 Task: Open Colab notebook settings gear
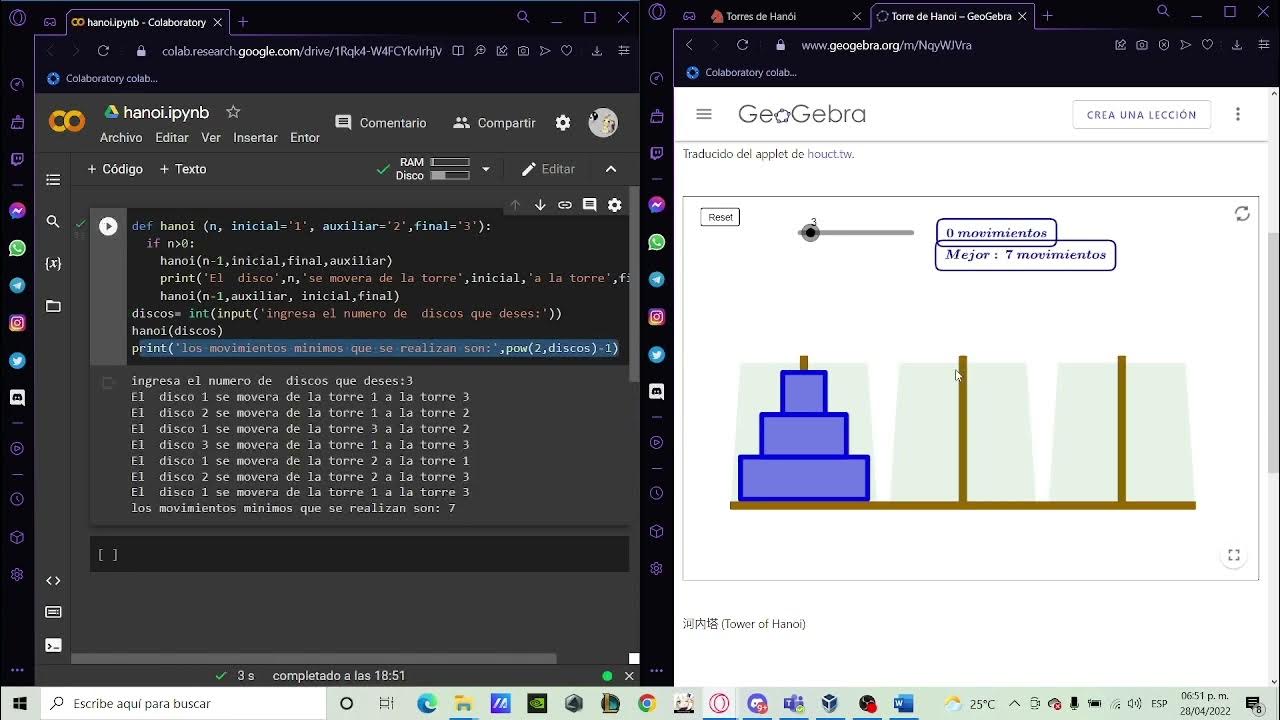pyautogui.click(x=563, y=123)
